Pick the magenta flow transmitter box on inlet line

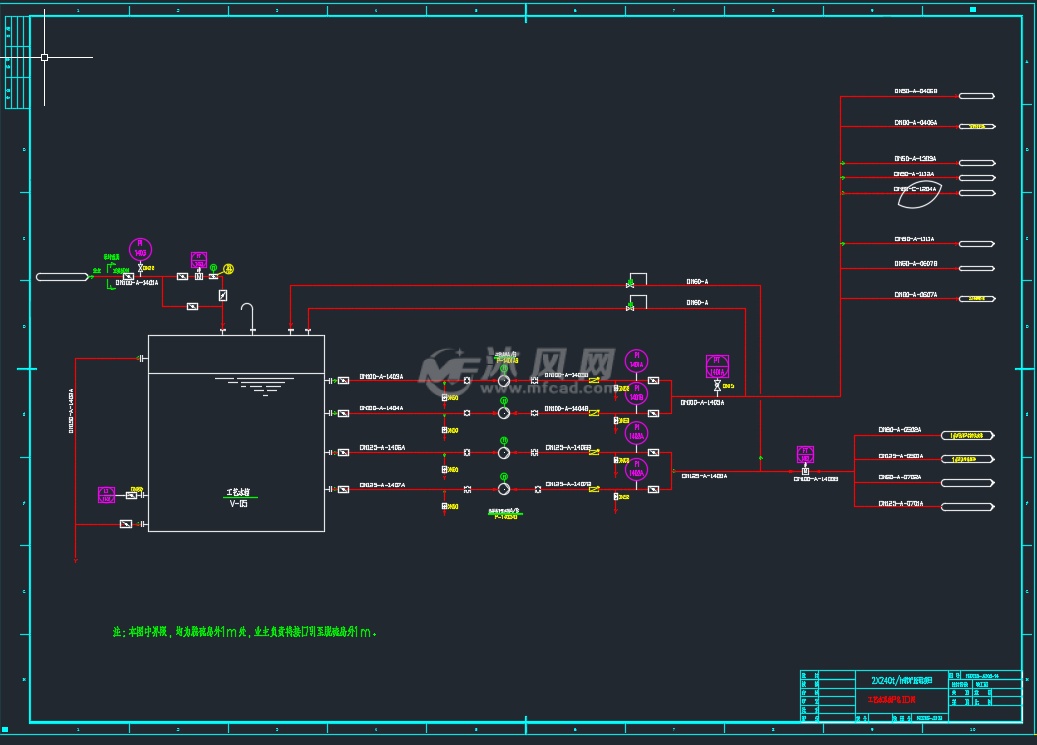pyautogui.click(x=198, y=259)
